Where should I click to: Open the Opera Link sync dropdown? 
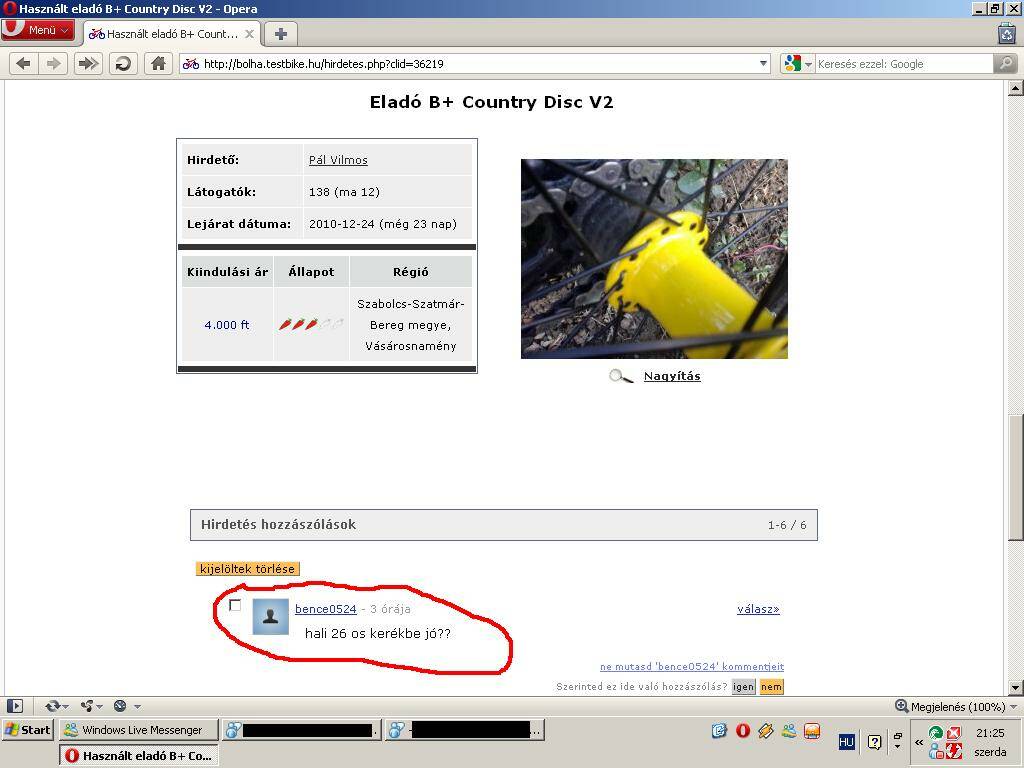coord(57,706)
